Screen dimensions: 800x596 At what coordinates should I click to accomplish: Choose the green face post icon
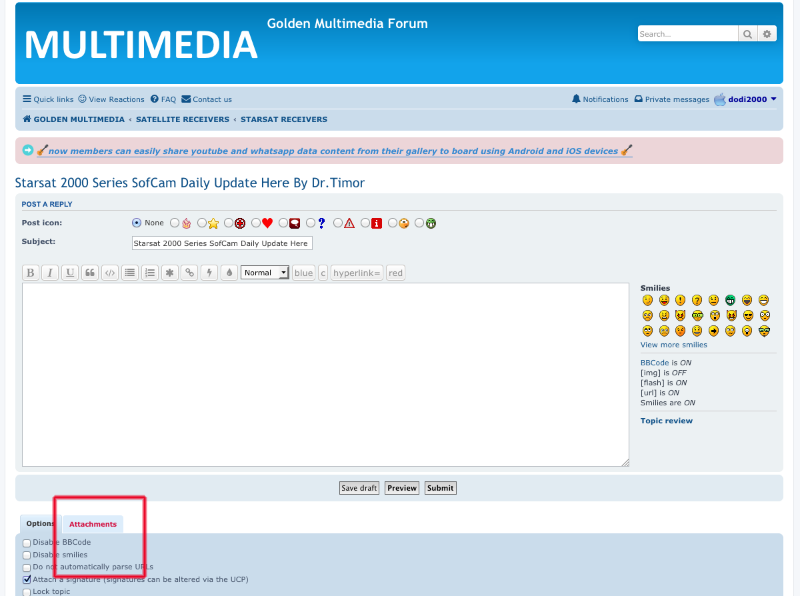tap(419, 223)
